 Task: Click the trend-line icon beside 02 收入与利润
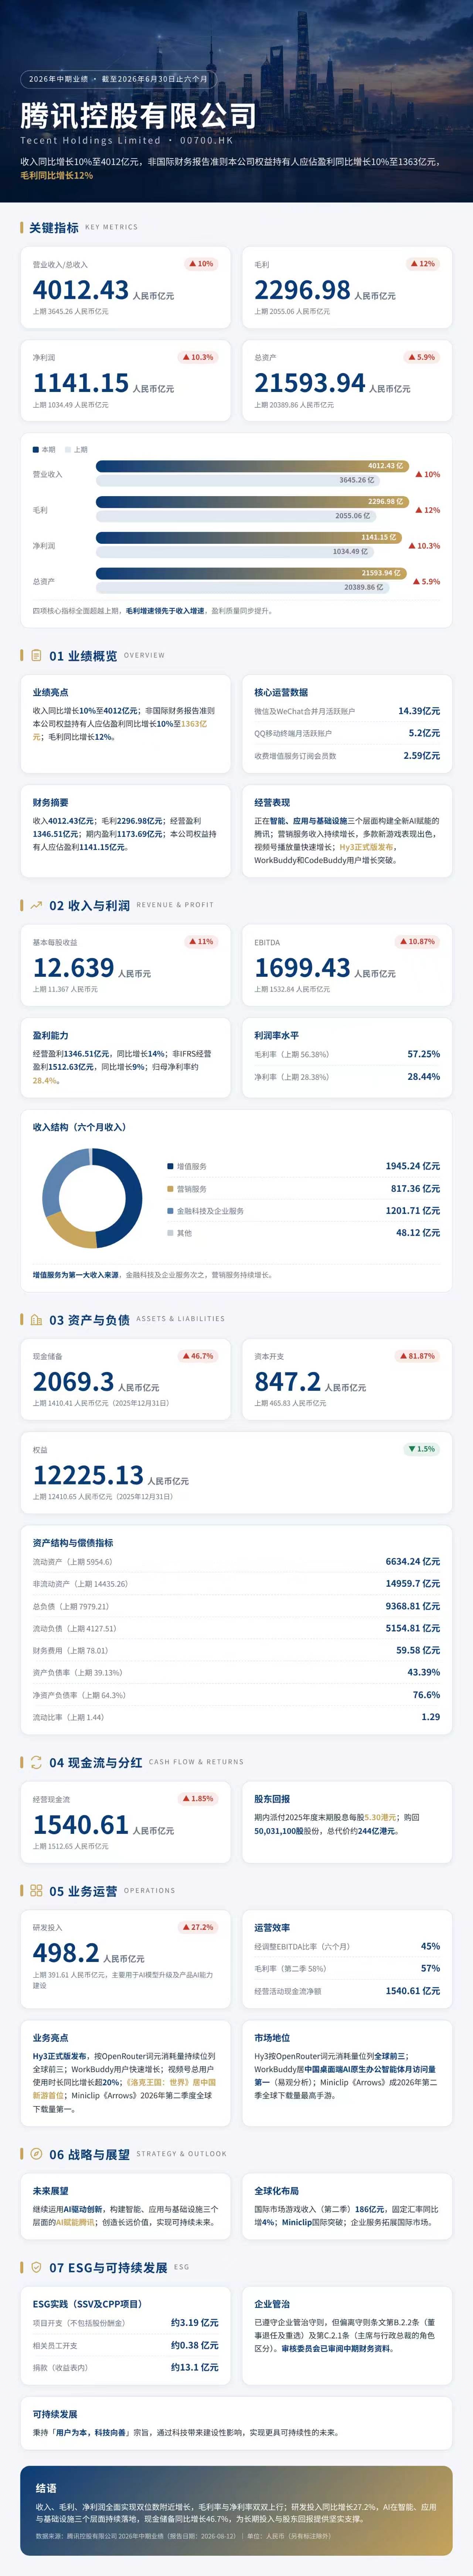[x=36, y=905]
